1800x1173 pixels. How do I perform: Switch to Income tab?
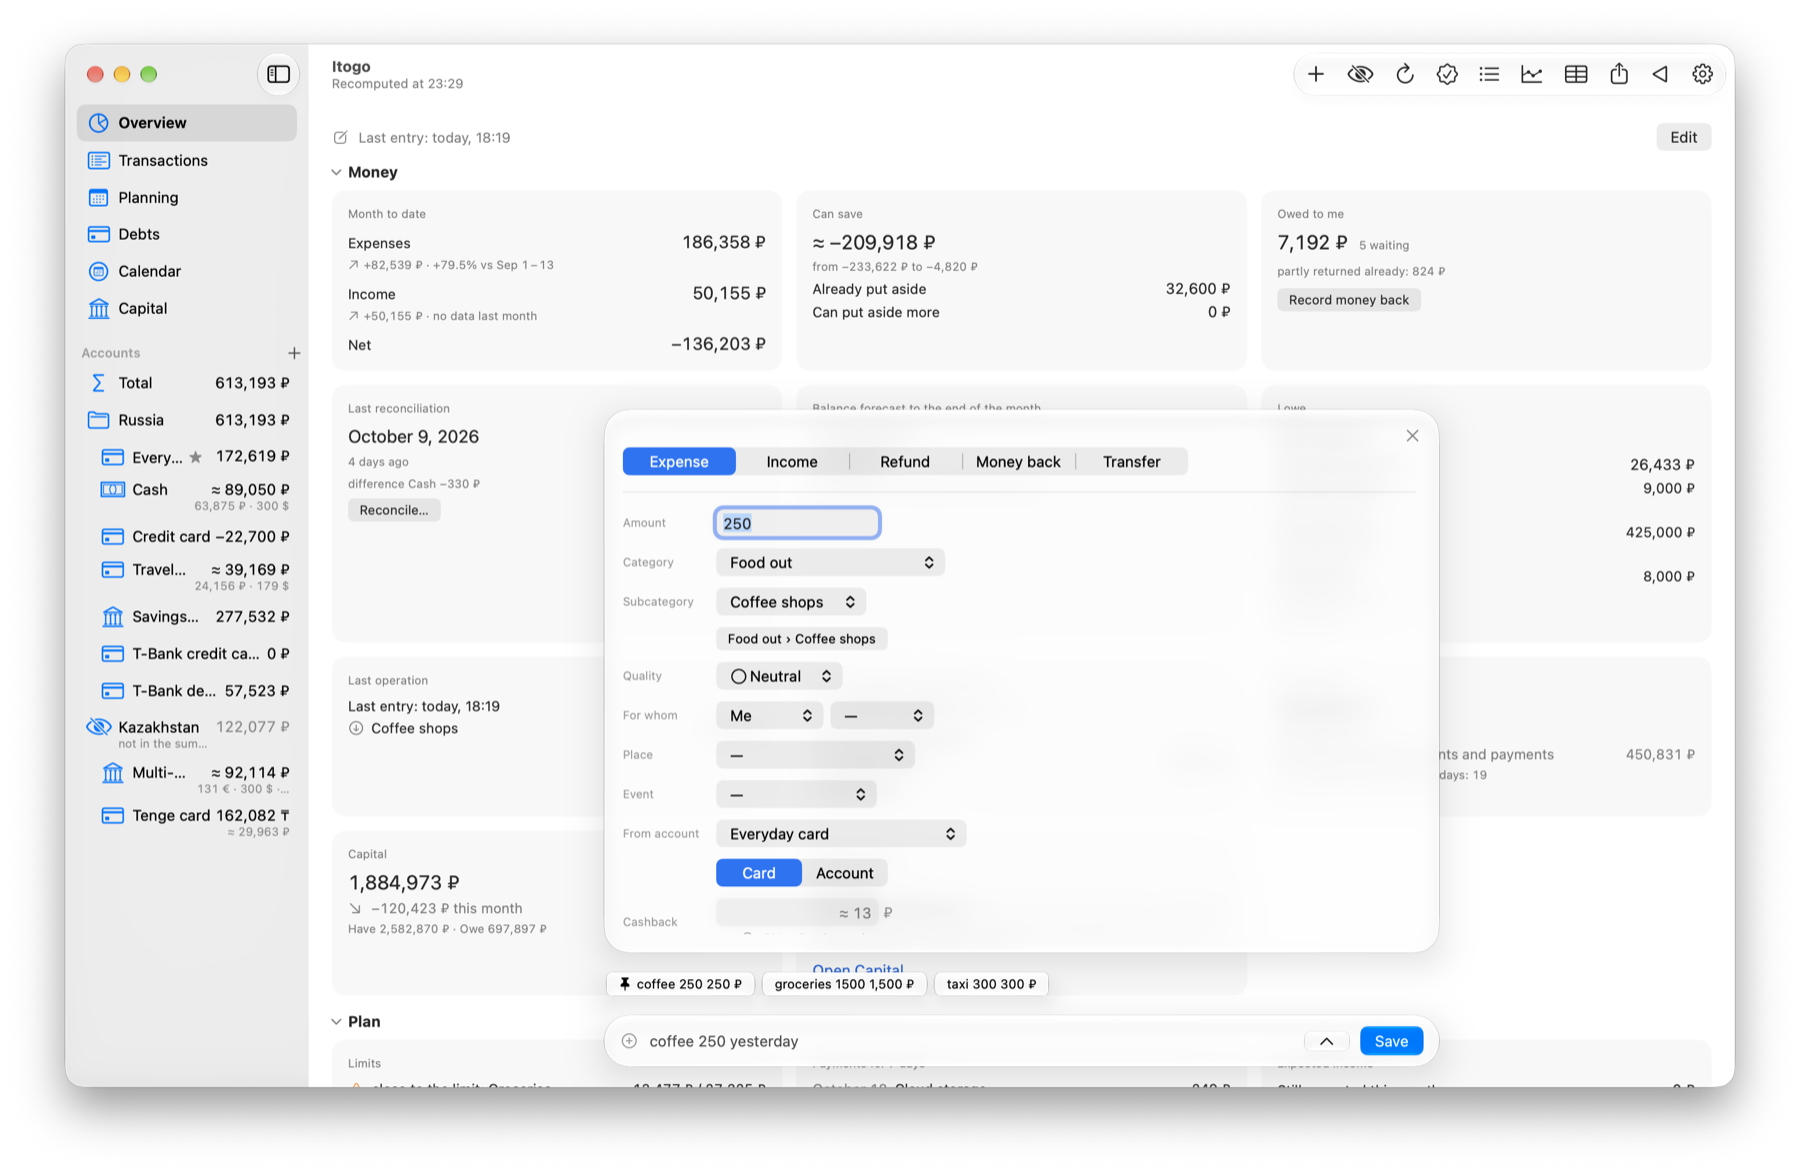point(792,461)
